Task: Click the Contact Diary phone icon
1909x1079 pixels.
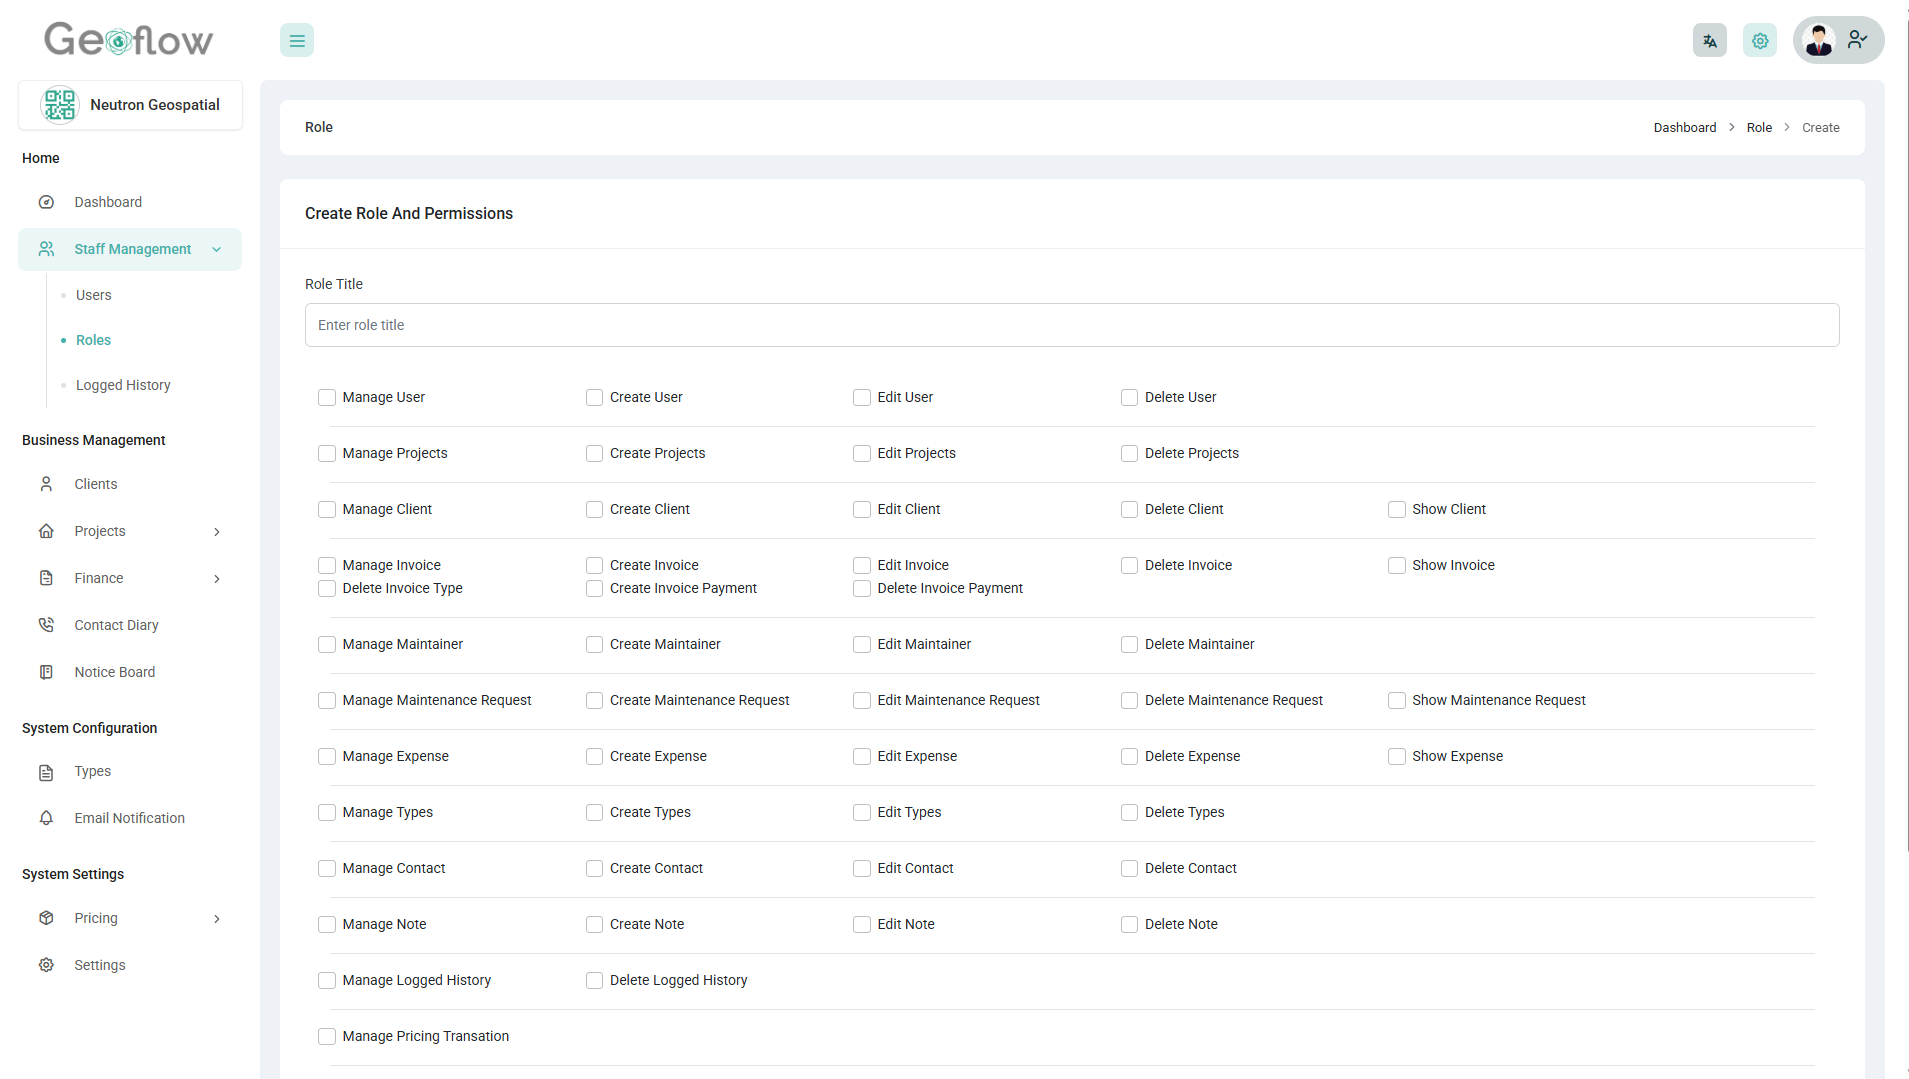Action: coord(46,625)
